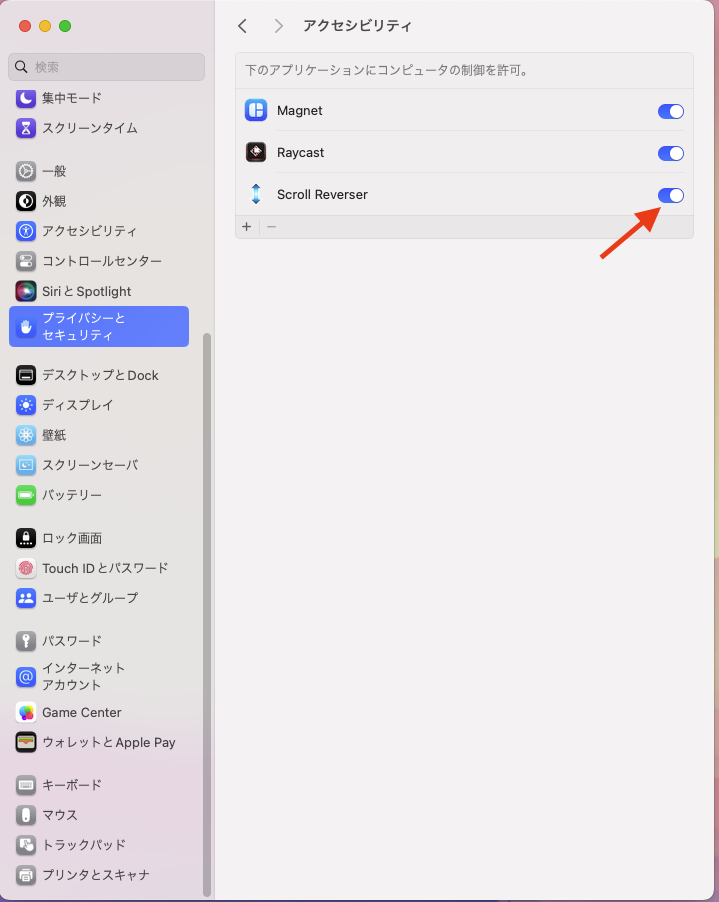This screenshot has width=719, height=902.
Task: Open the Game Center settings
Action: click(x=81, y=713)
